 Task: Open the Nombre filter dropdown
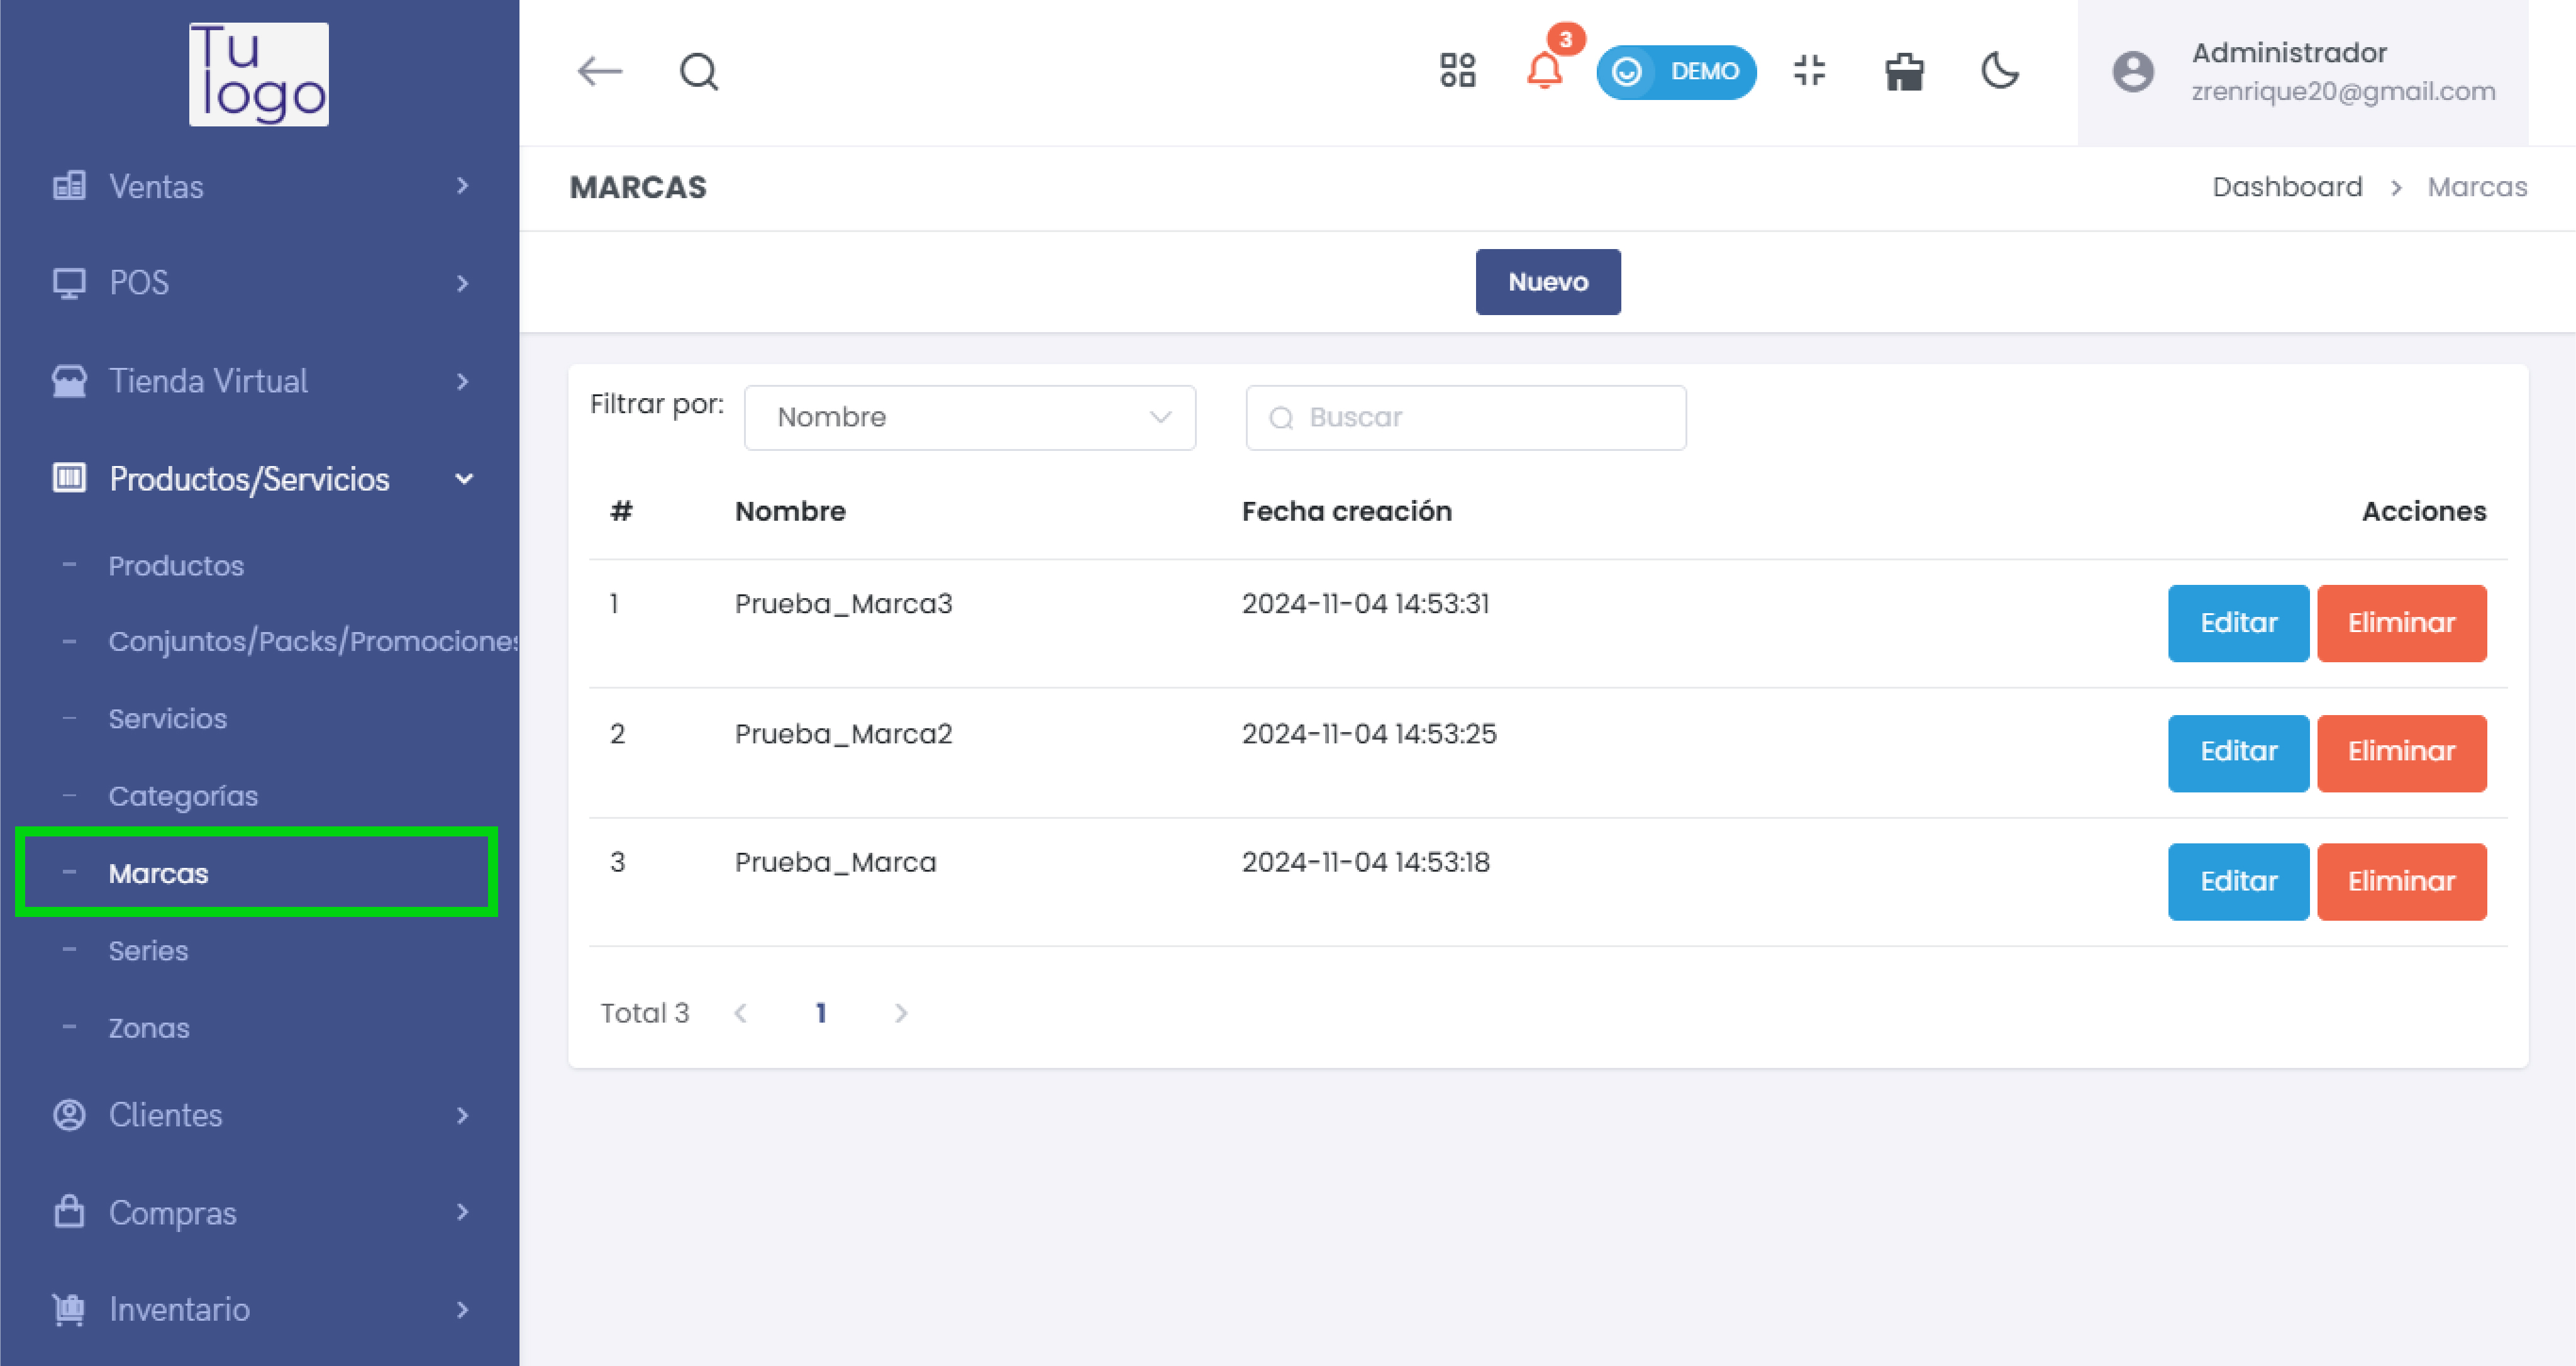tap(970, 418)
